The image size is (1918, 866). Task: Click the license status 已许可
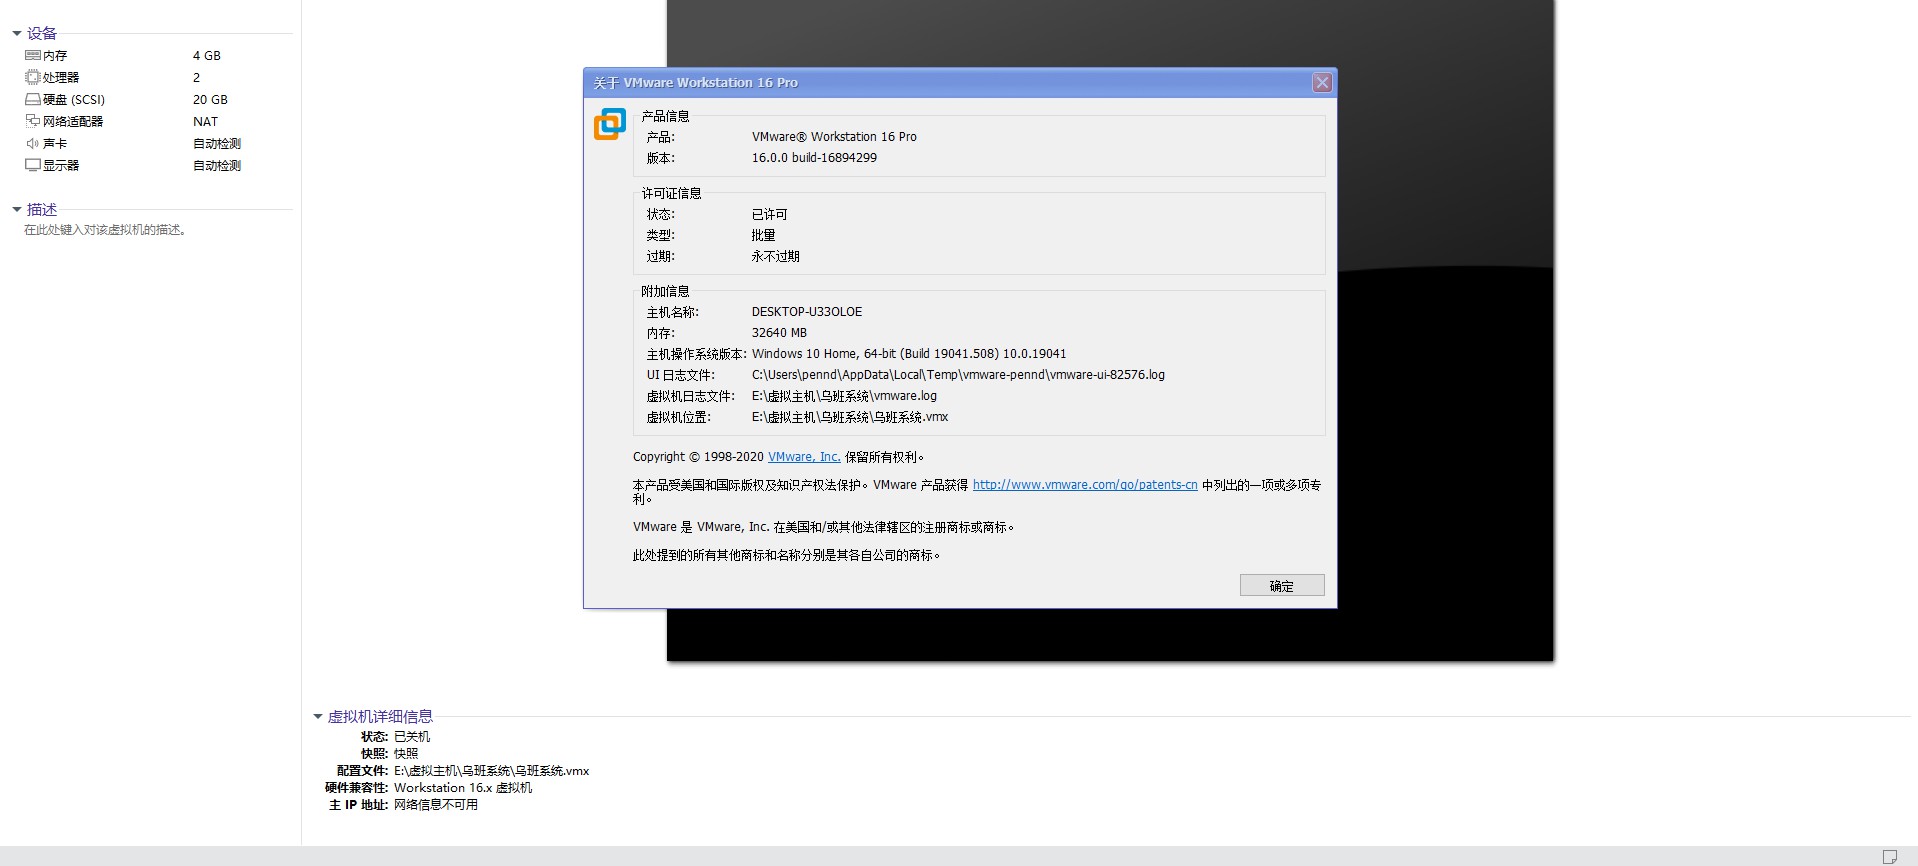pos(770,215)
